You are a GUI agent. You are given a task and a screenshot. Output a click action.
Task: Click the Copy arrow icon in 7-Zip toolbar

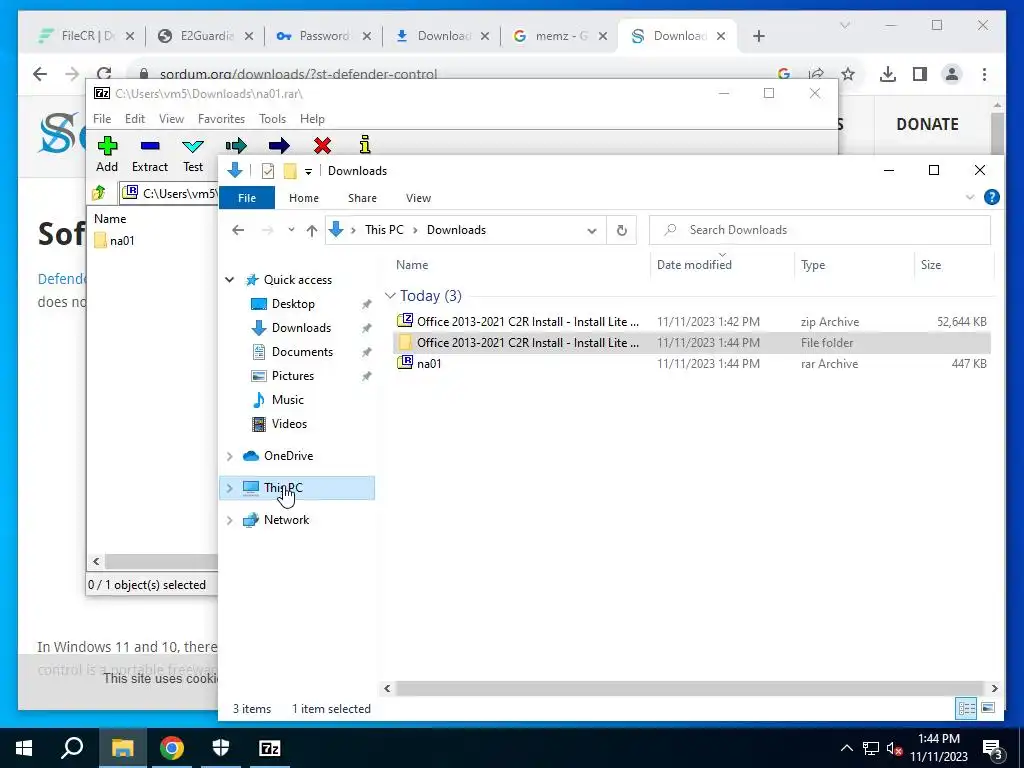click(x=236, y=145)
